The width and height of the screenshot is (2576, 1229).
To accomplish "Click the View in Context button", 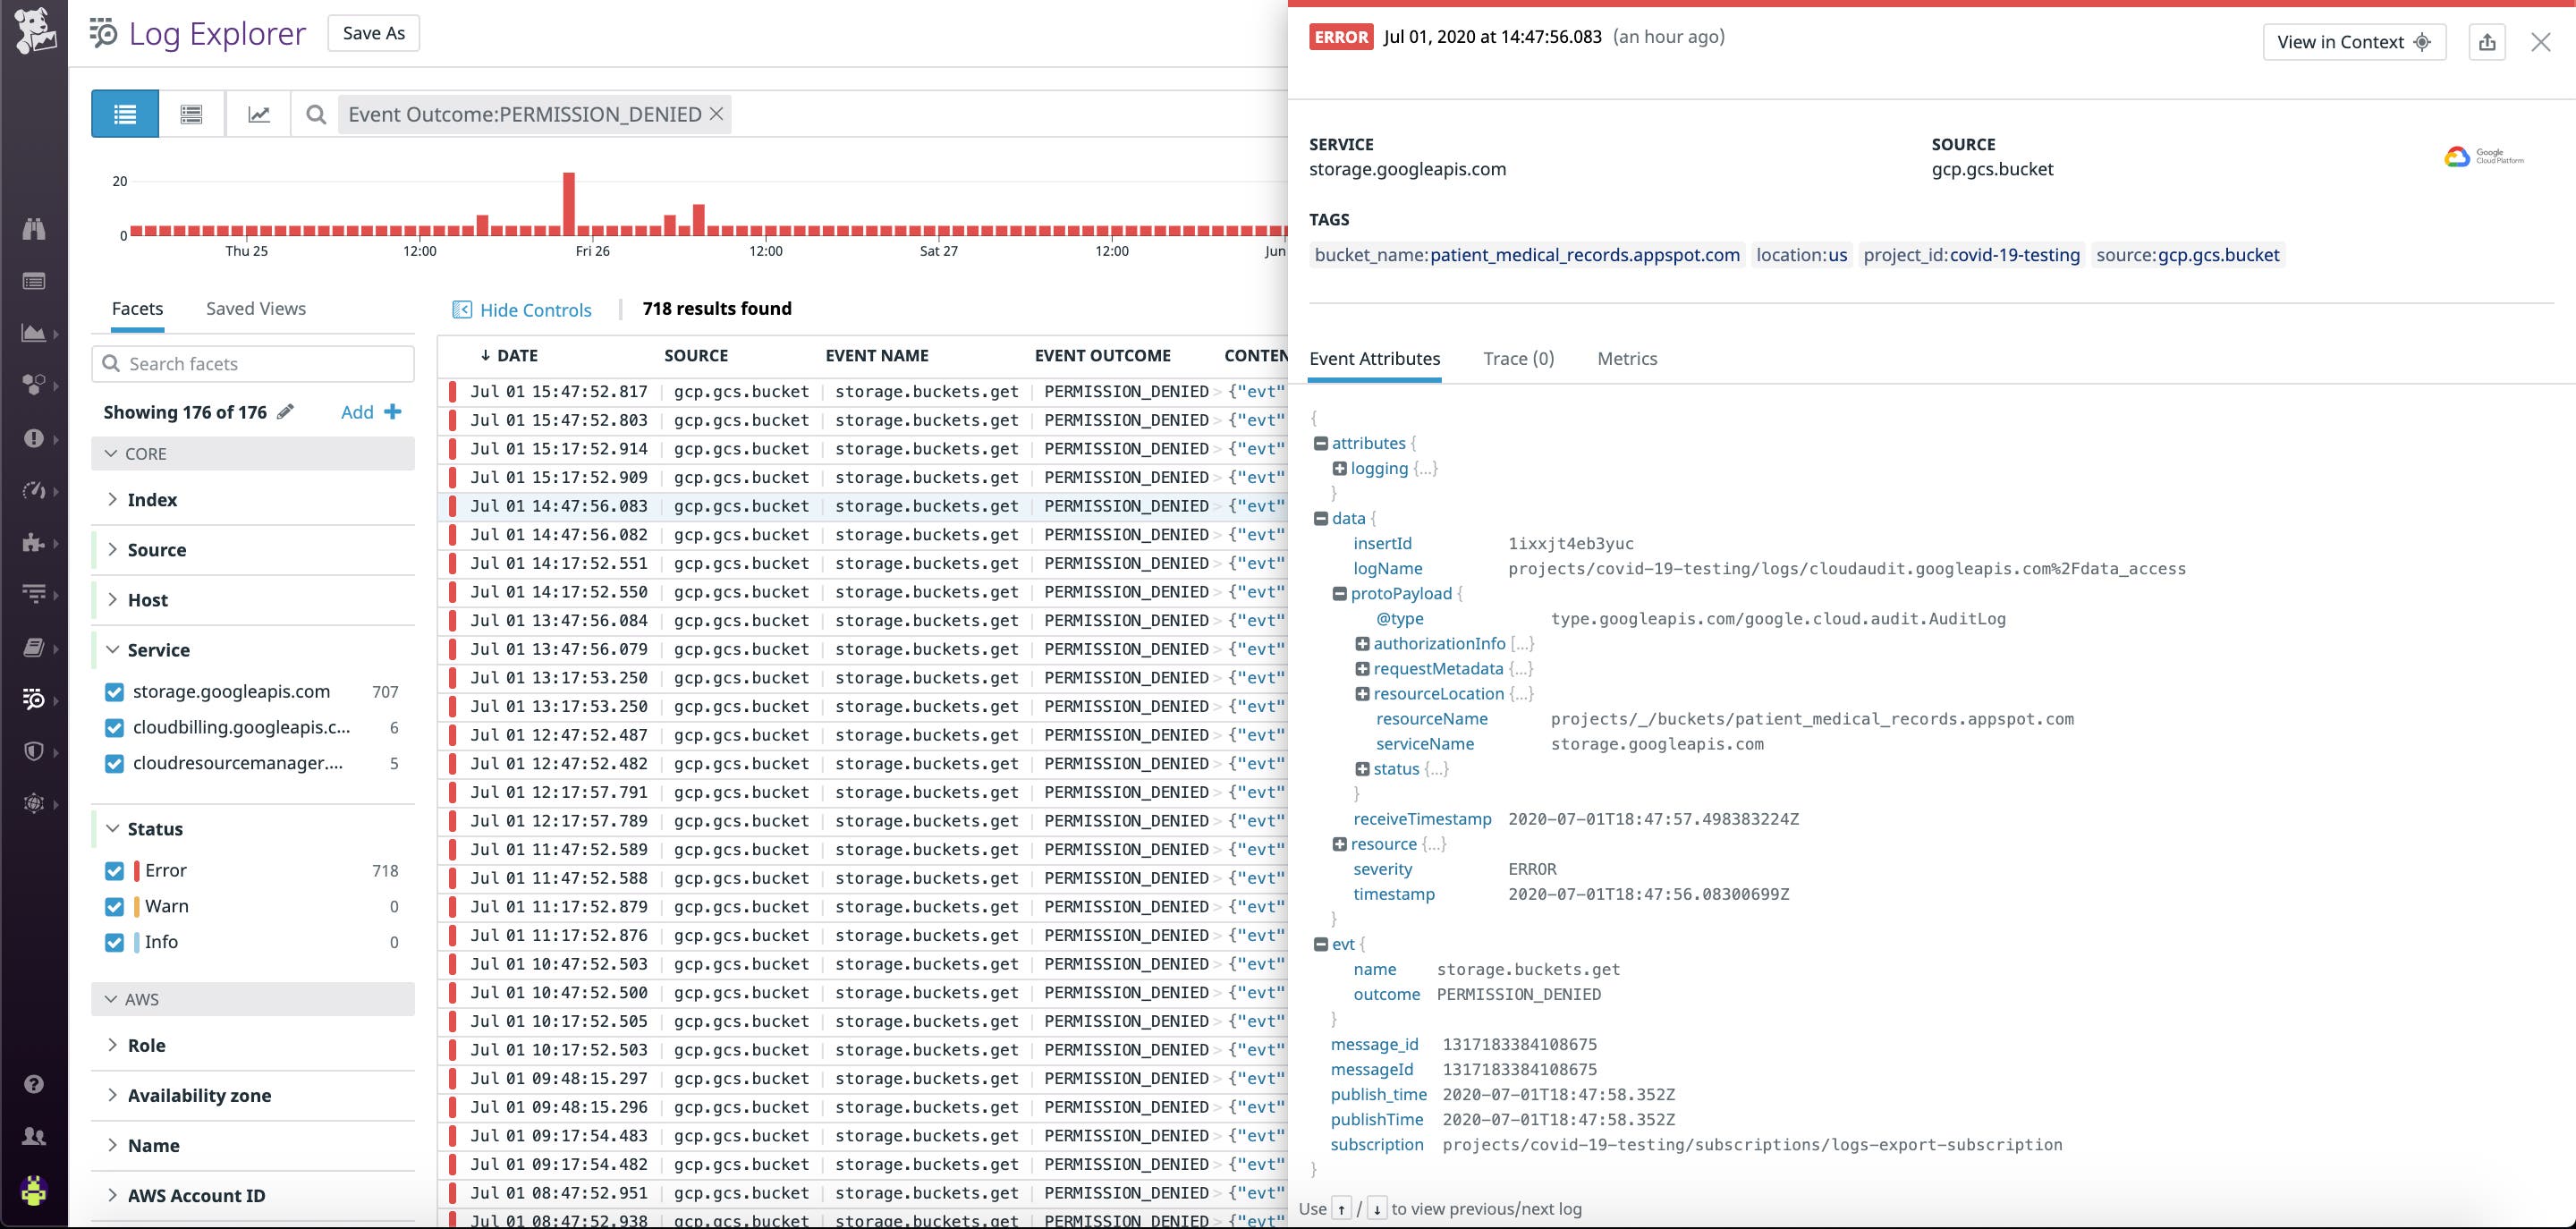I will pyautogui.click(x=2354, y=41).
